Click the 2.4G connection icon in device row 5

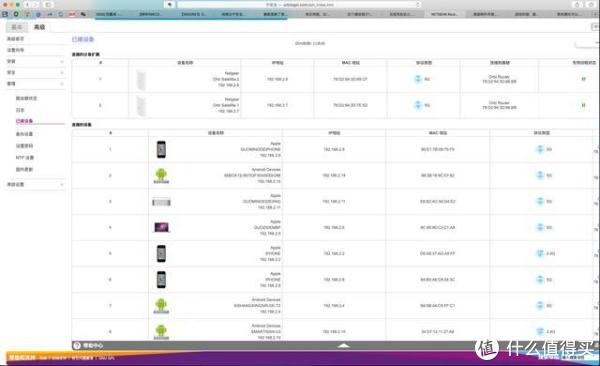pyautogui.click(x=540, y=253)
